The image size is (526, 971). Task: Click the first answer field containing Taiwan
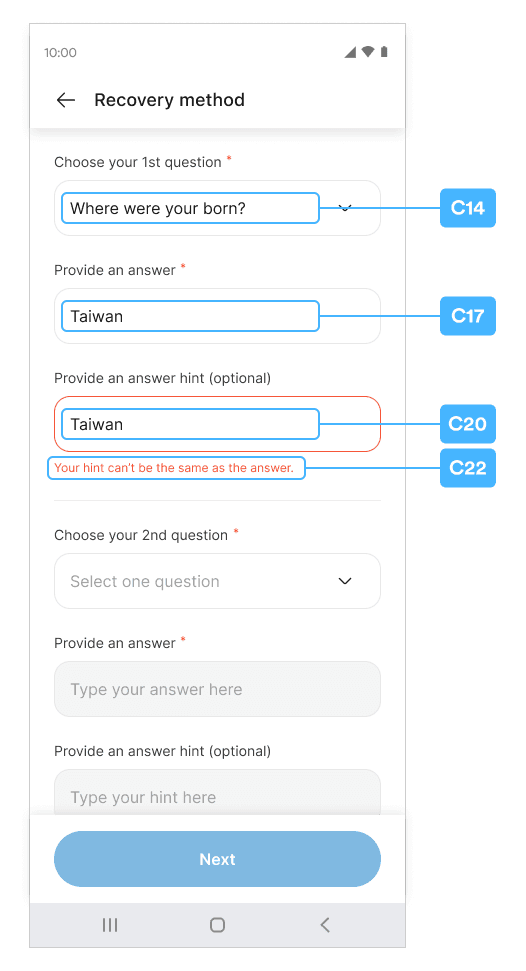click(217, 316)
